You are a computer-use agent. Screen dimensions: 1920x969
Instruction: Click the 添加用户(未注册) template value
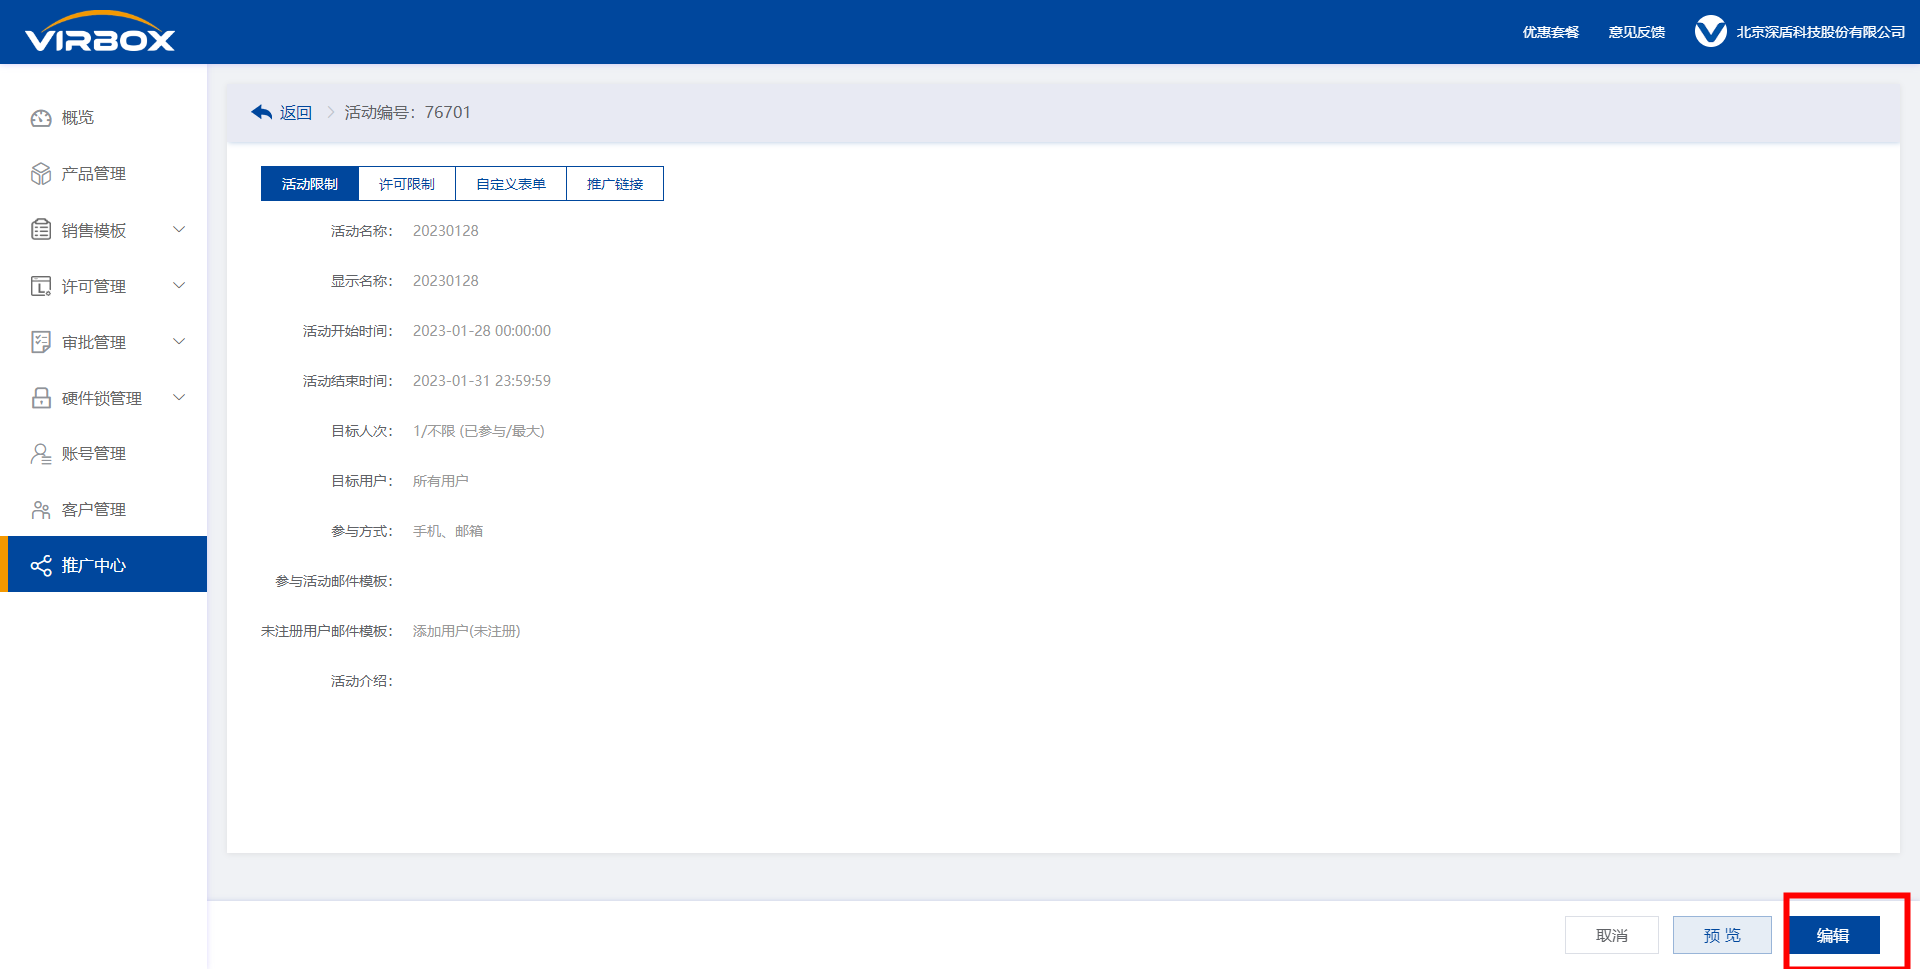(x=467, y=631)
